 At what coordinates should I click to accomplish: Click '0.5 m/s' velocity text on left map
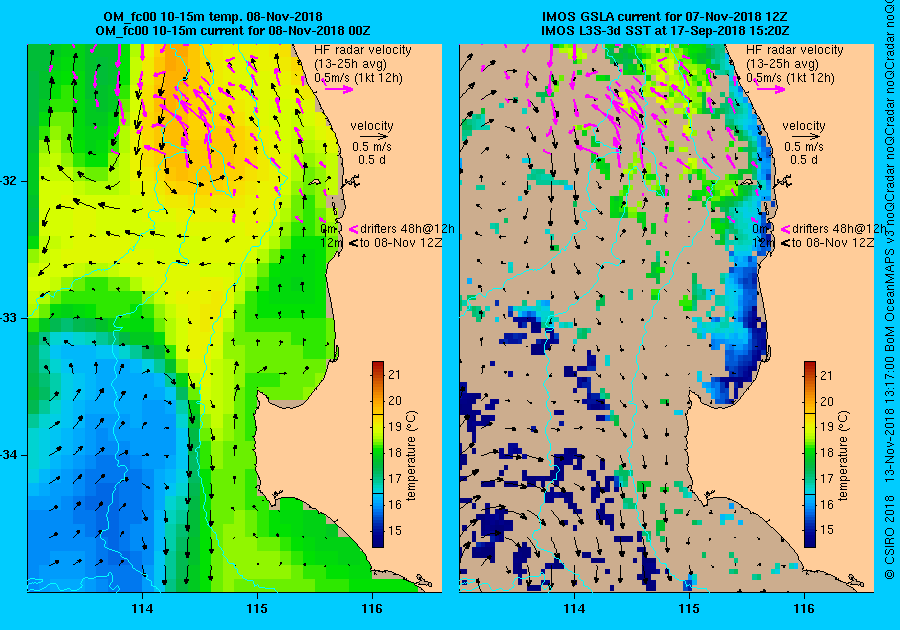(372, 147)
